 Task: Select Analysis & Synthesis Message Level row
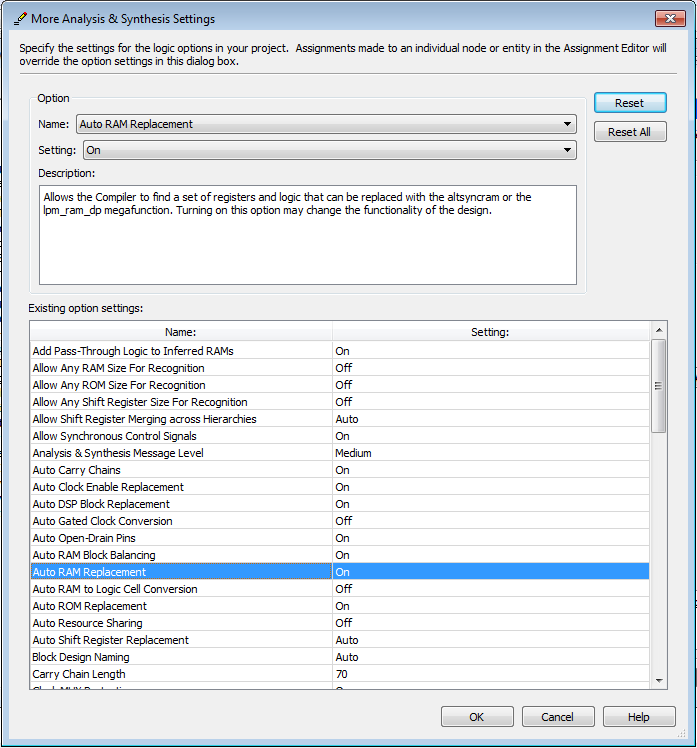pos(118,453)
